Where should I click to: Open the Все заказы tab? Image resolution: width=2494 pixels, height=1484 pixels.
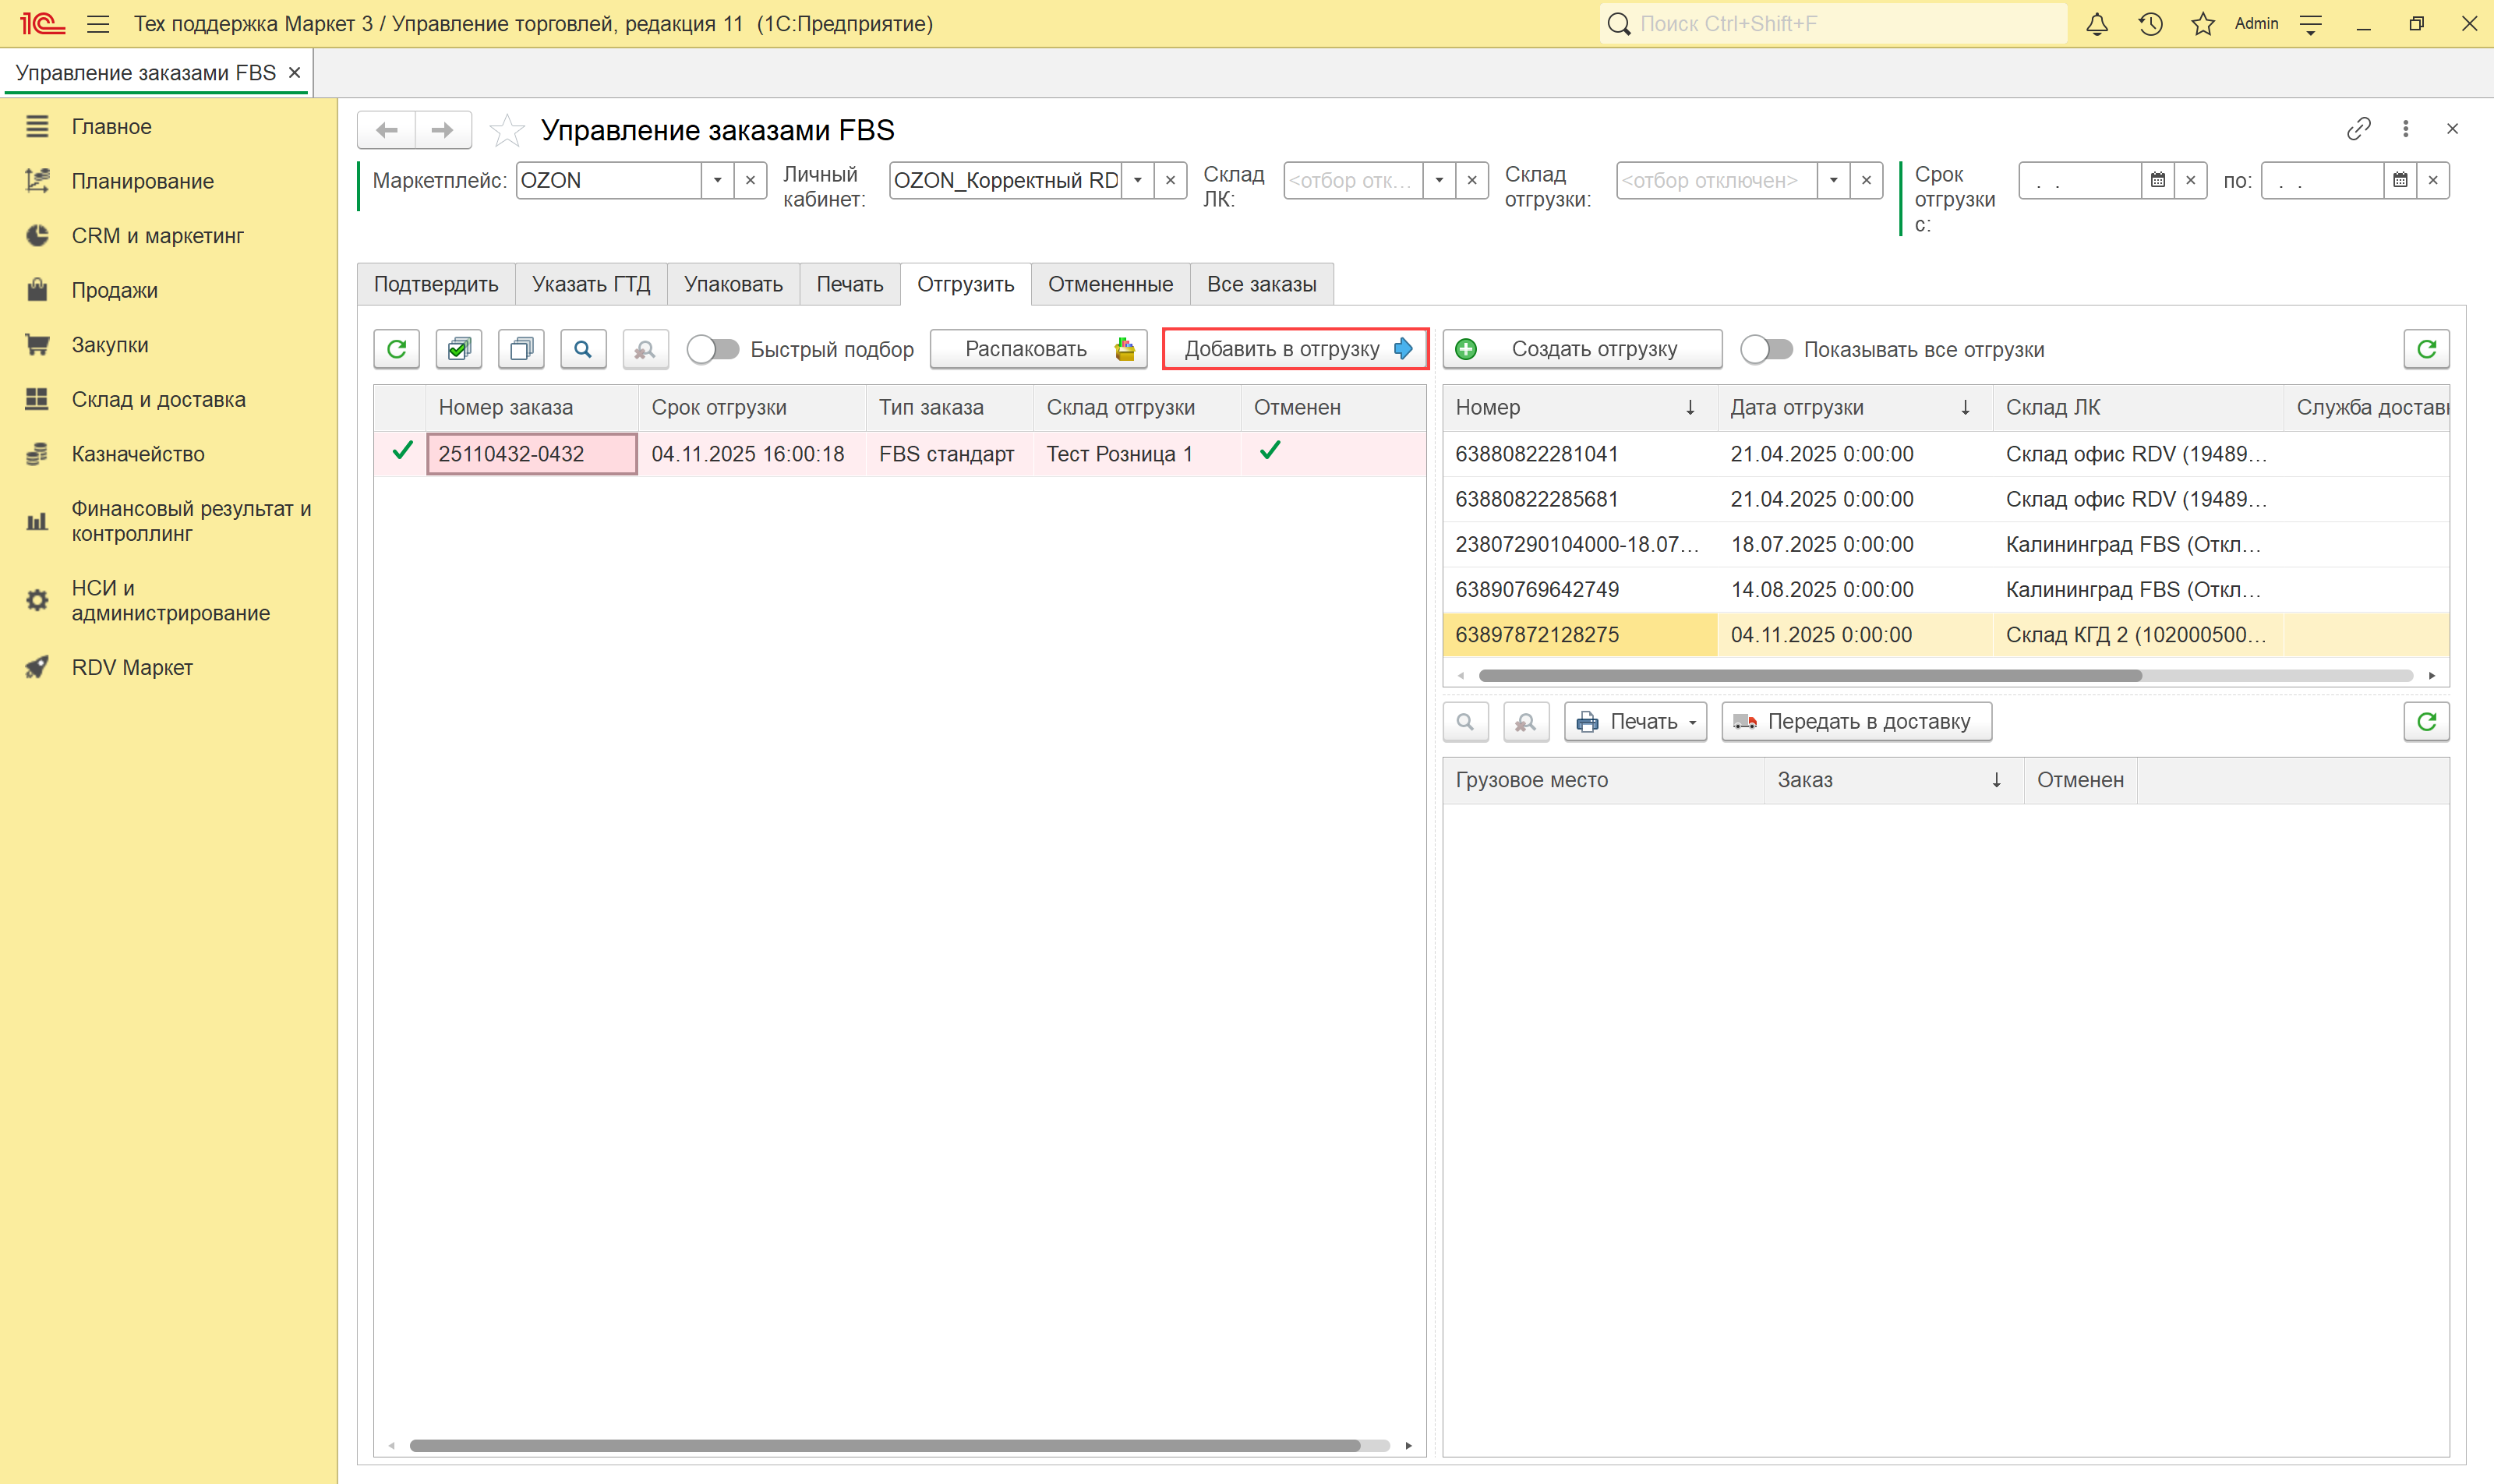(x=1261, y=285)
